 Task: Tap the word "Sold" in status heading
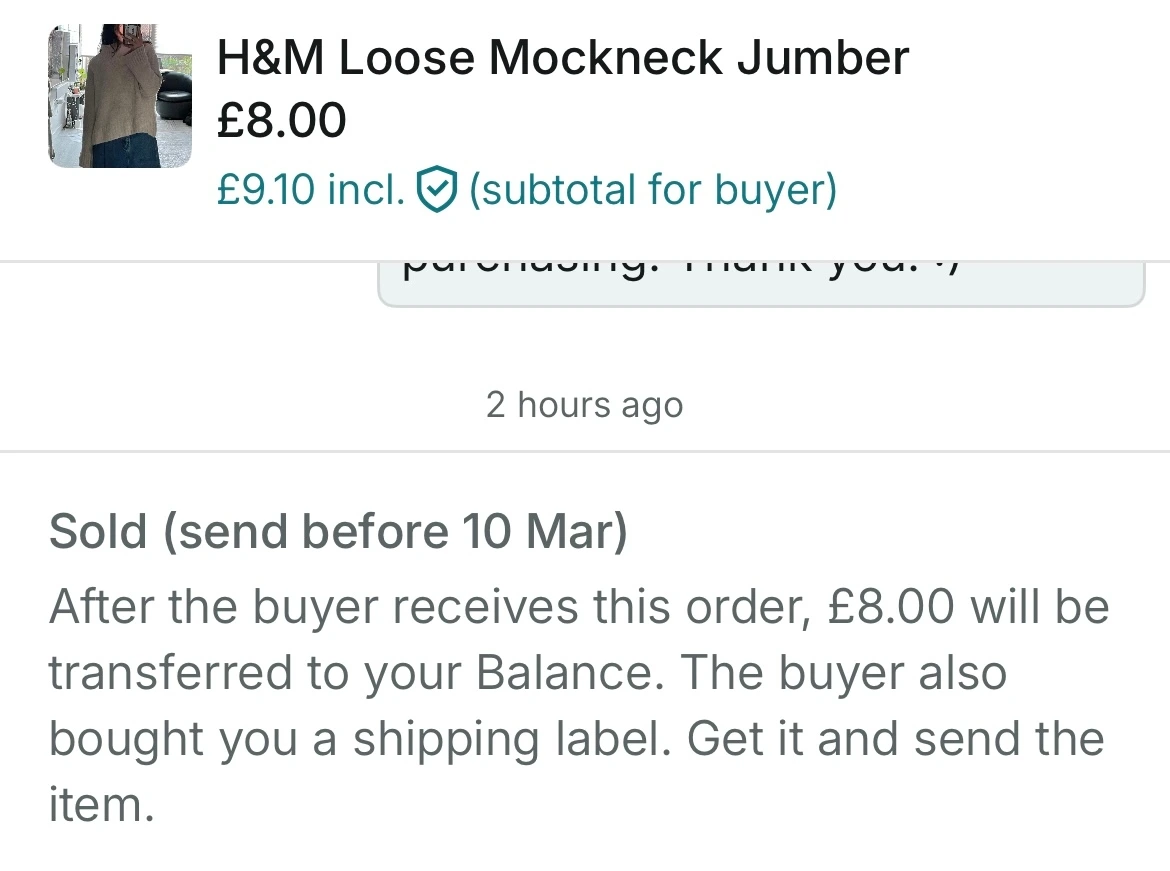point(98,531)
